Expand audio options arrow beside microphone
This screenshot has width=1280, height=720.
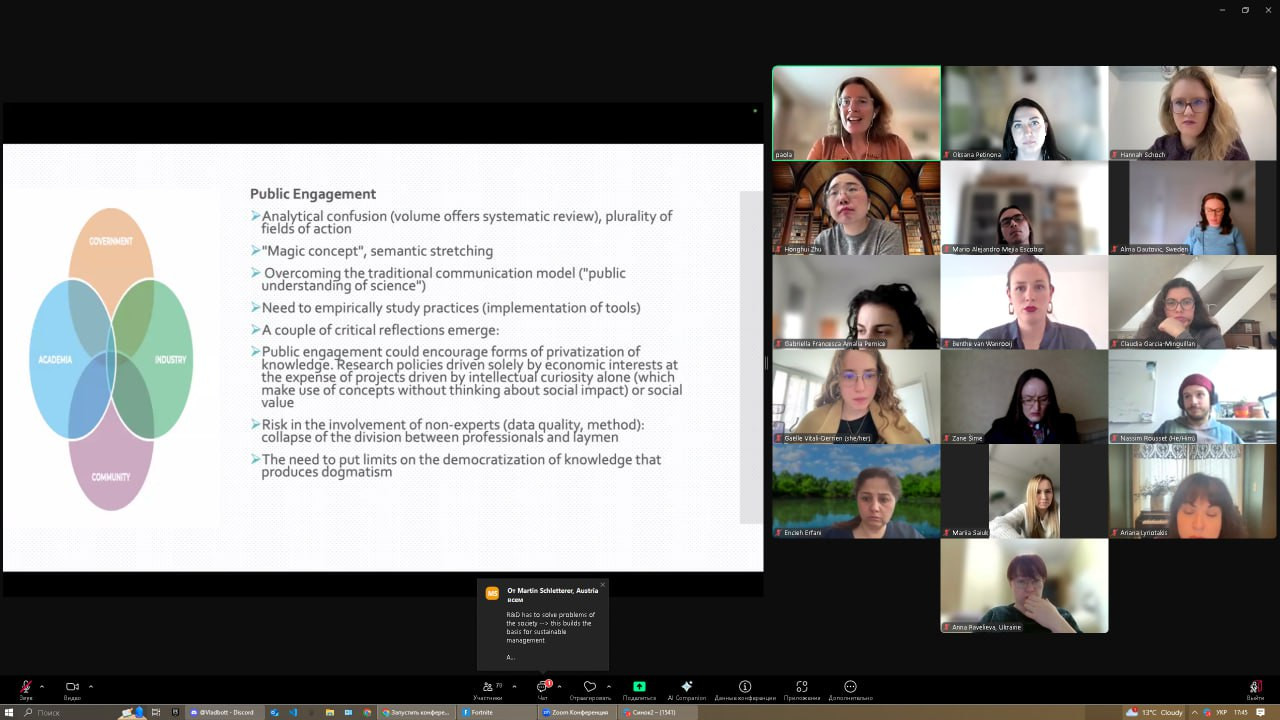pyautogui.click(x=42, y=686)
